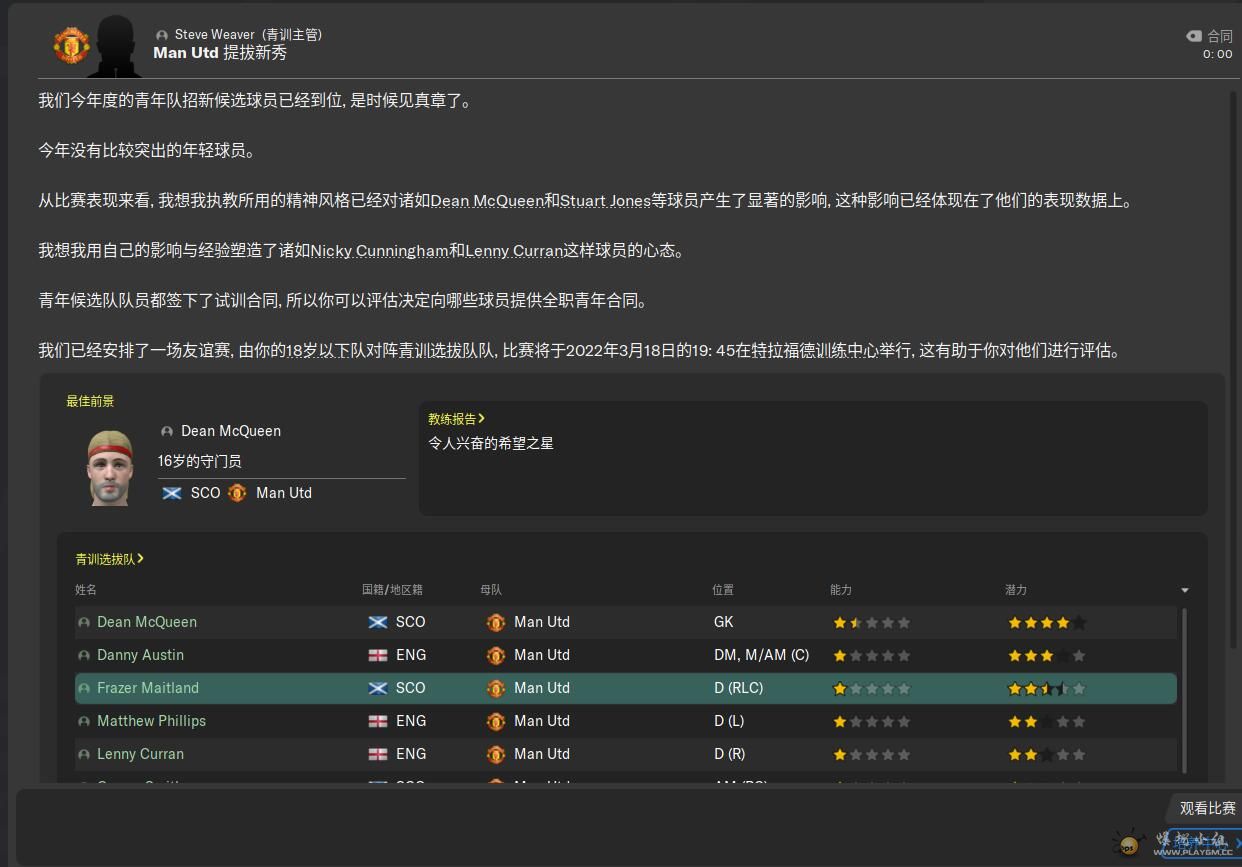Click Man Utd crest in Matthew Phillips row
Viewport: 1242px width, 867px height.
[495, 721]
